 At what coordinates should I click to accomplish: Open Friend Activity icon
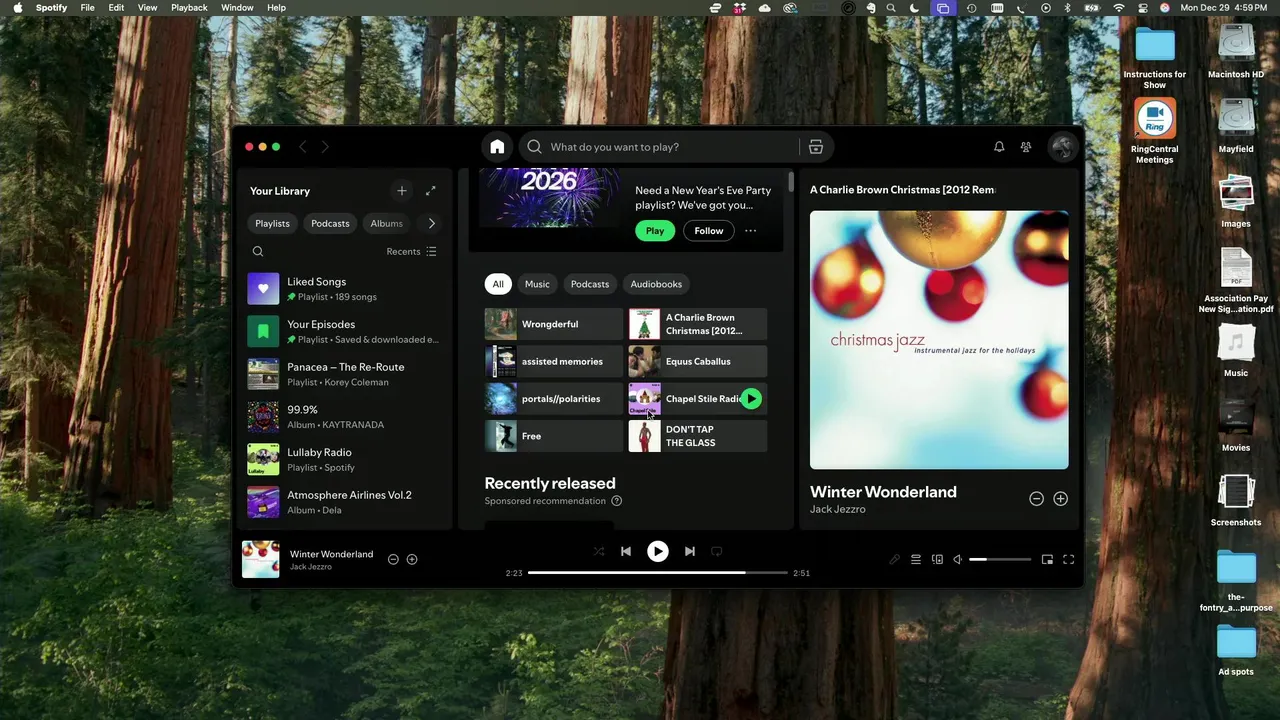tap(1026, 147)
